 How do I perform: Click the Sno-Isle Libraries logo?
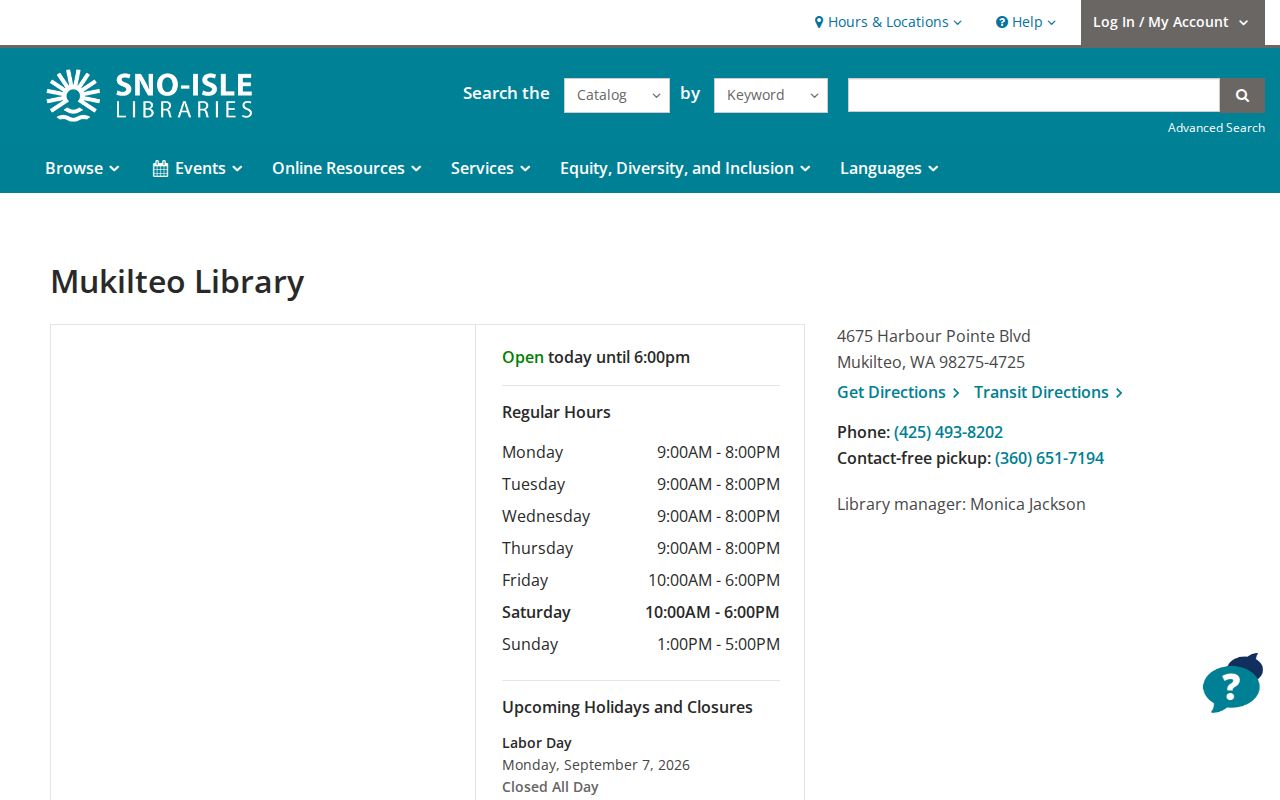149,95
